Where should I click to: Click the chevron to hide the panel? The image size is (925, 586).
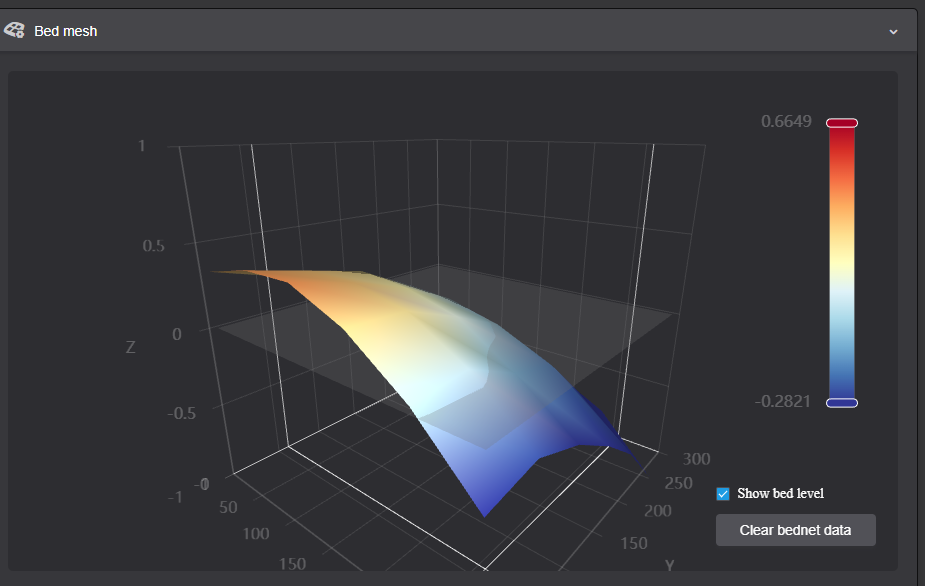point(894,31)
